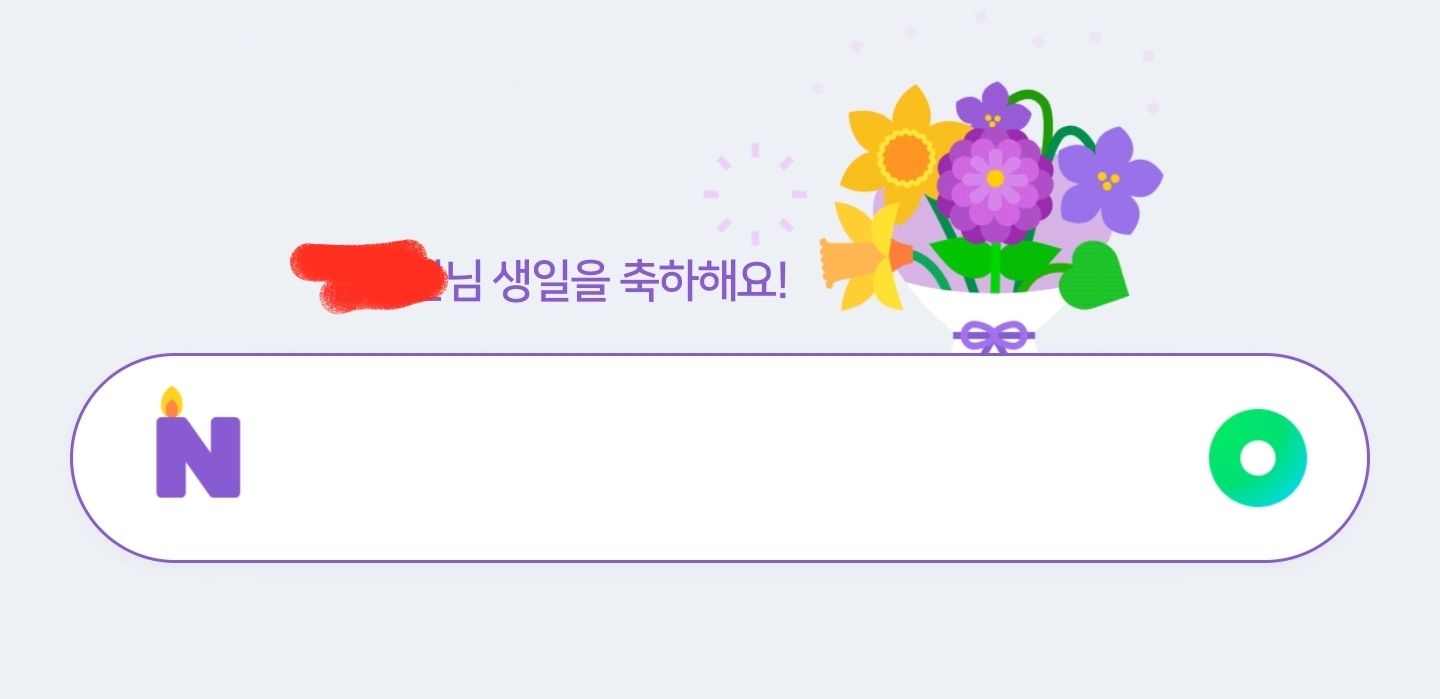This screenshot has width=1440, height=699.
Task: Click the yellow center of the purple dahlia
Action: pyautogui.click(x=994, y=178)
